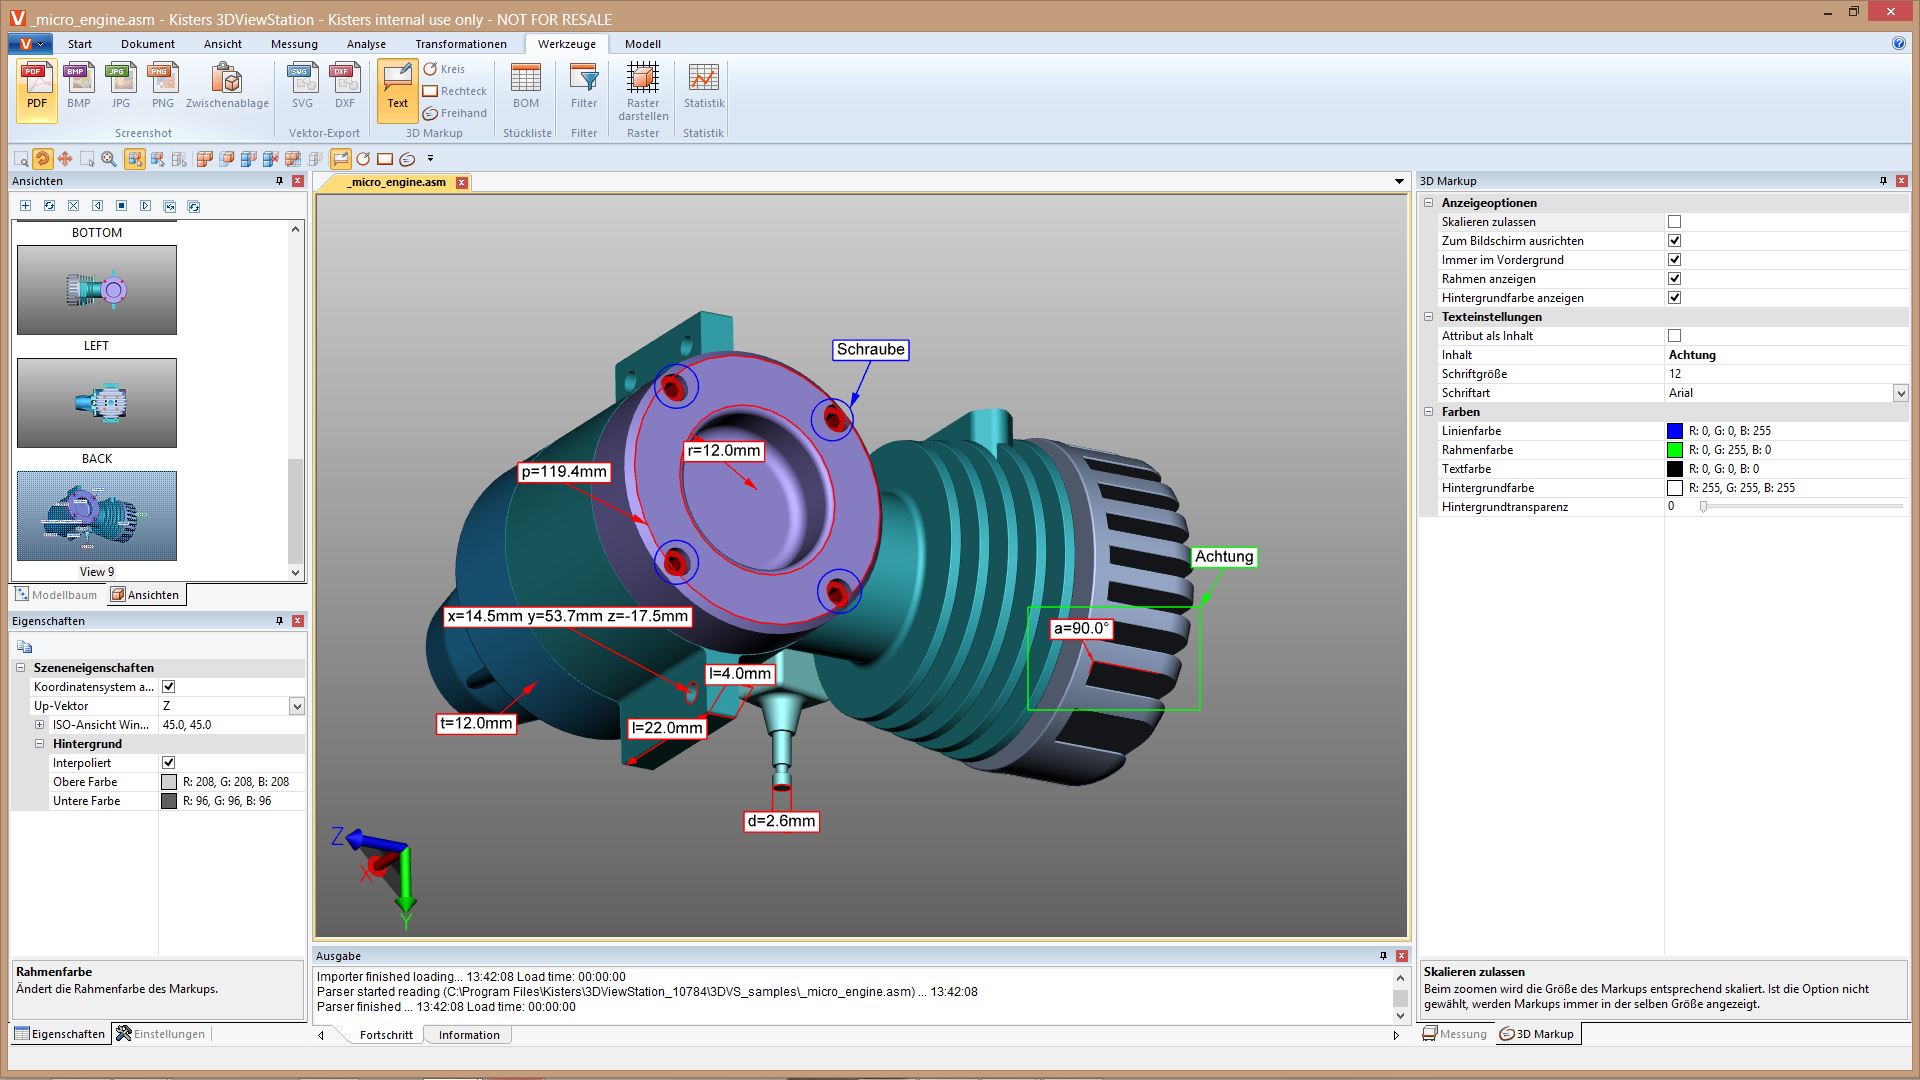Switch to the Analyse menu tab
The width and height of the screenshot is (1920, 1080).
367,44
